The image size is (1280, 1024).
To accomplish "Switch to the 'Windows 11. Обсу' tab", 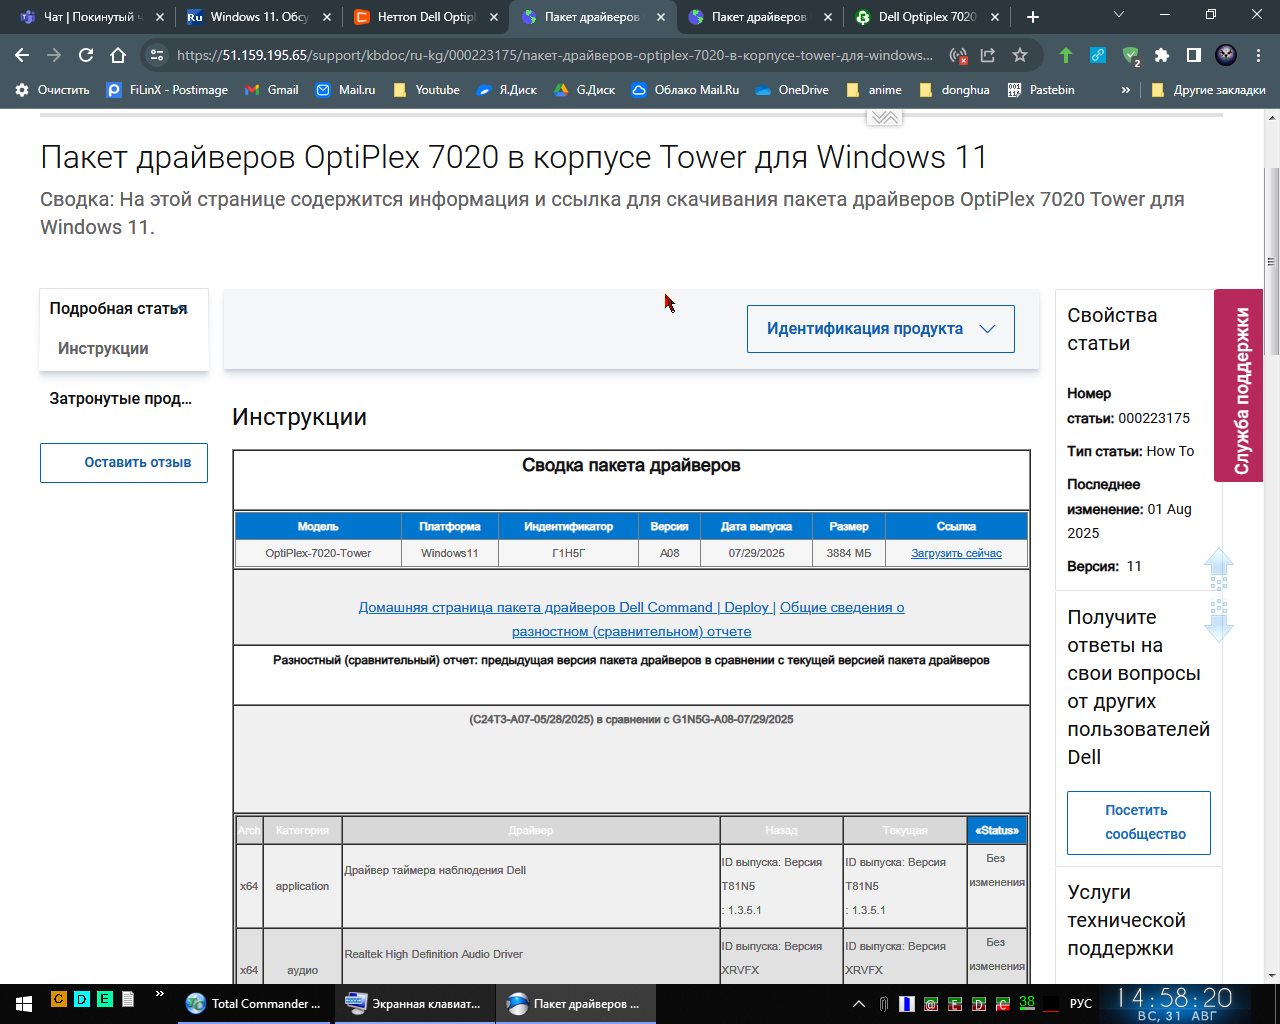I will pyautogui.click(x=258, y=17).
